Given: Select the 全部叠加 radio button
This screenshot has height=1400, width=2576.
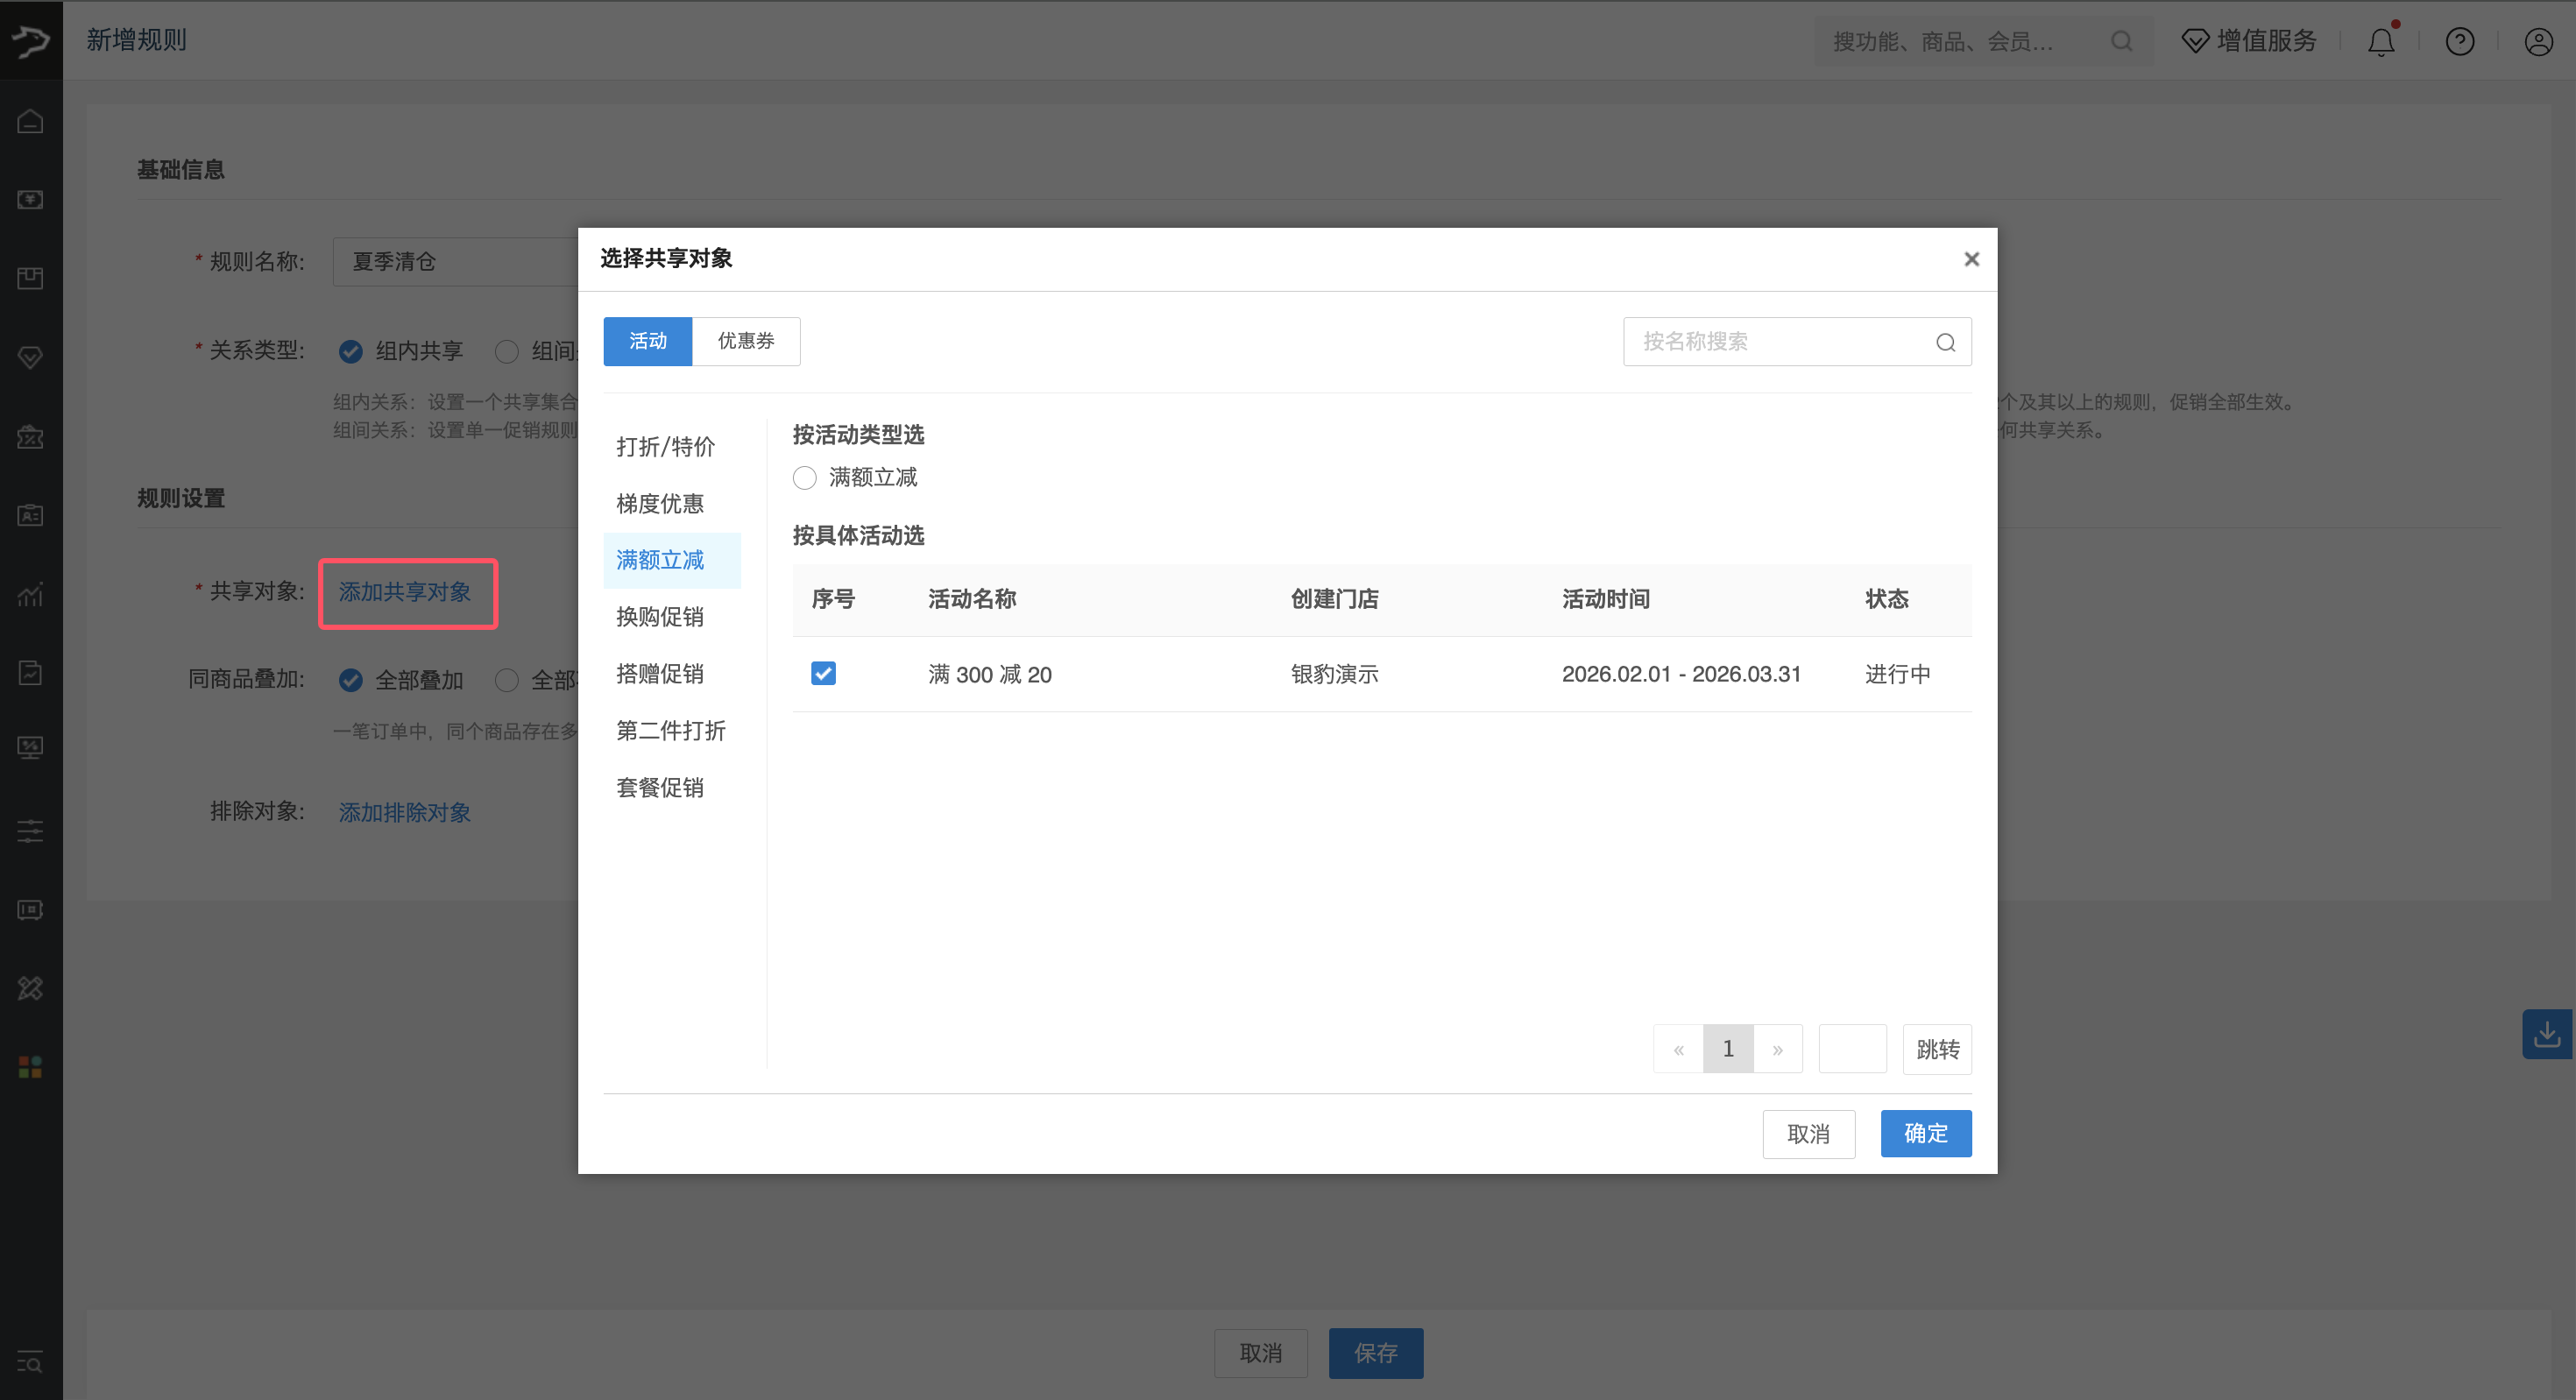Looking at the screenshot, I should pos(350,680).
